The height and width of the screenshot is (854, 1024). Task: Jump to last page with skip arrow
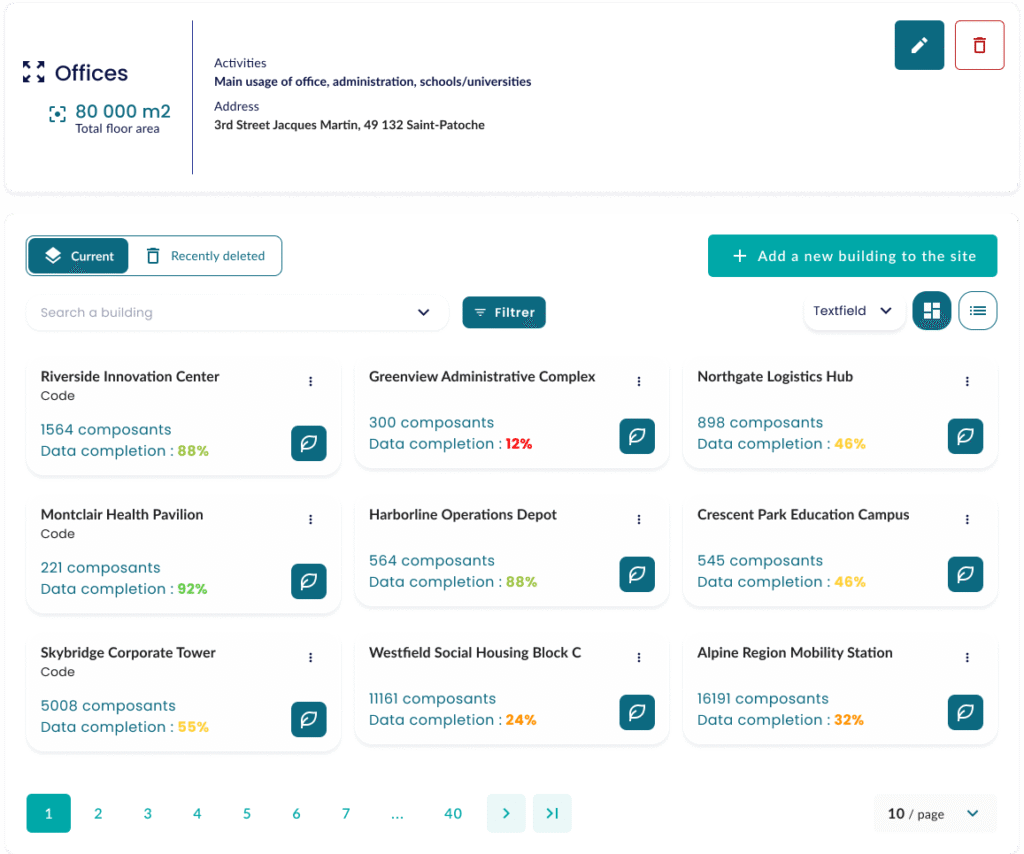[551, 814]
